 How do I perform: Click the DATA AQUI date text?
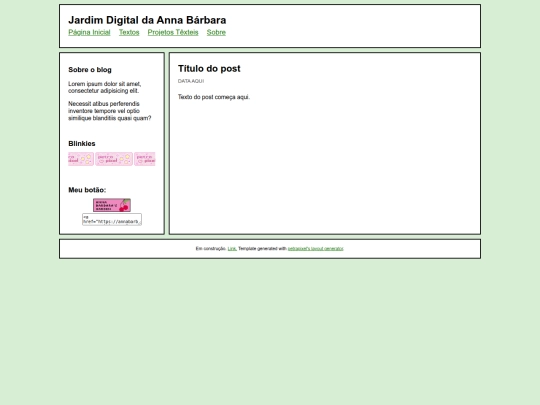(x=191, y=81)
